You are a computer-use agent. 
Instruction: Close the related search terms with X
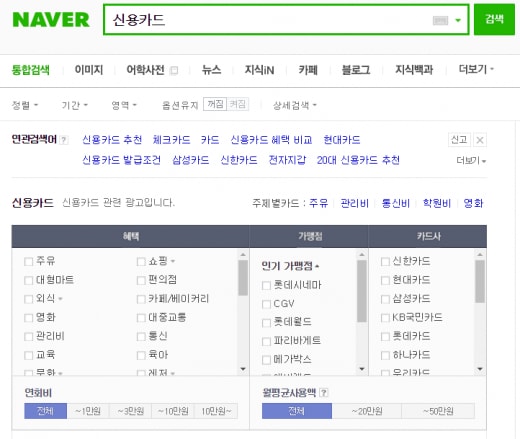(x=480, y=140)
